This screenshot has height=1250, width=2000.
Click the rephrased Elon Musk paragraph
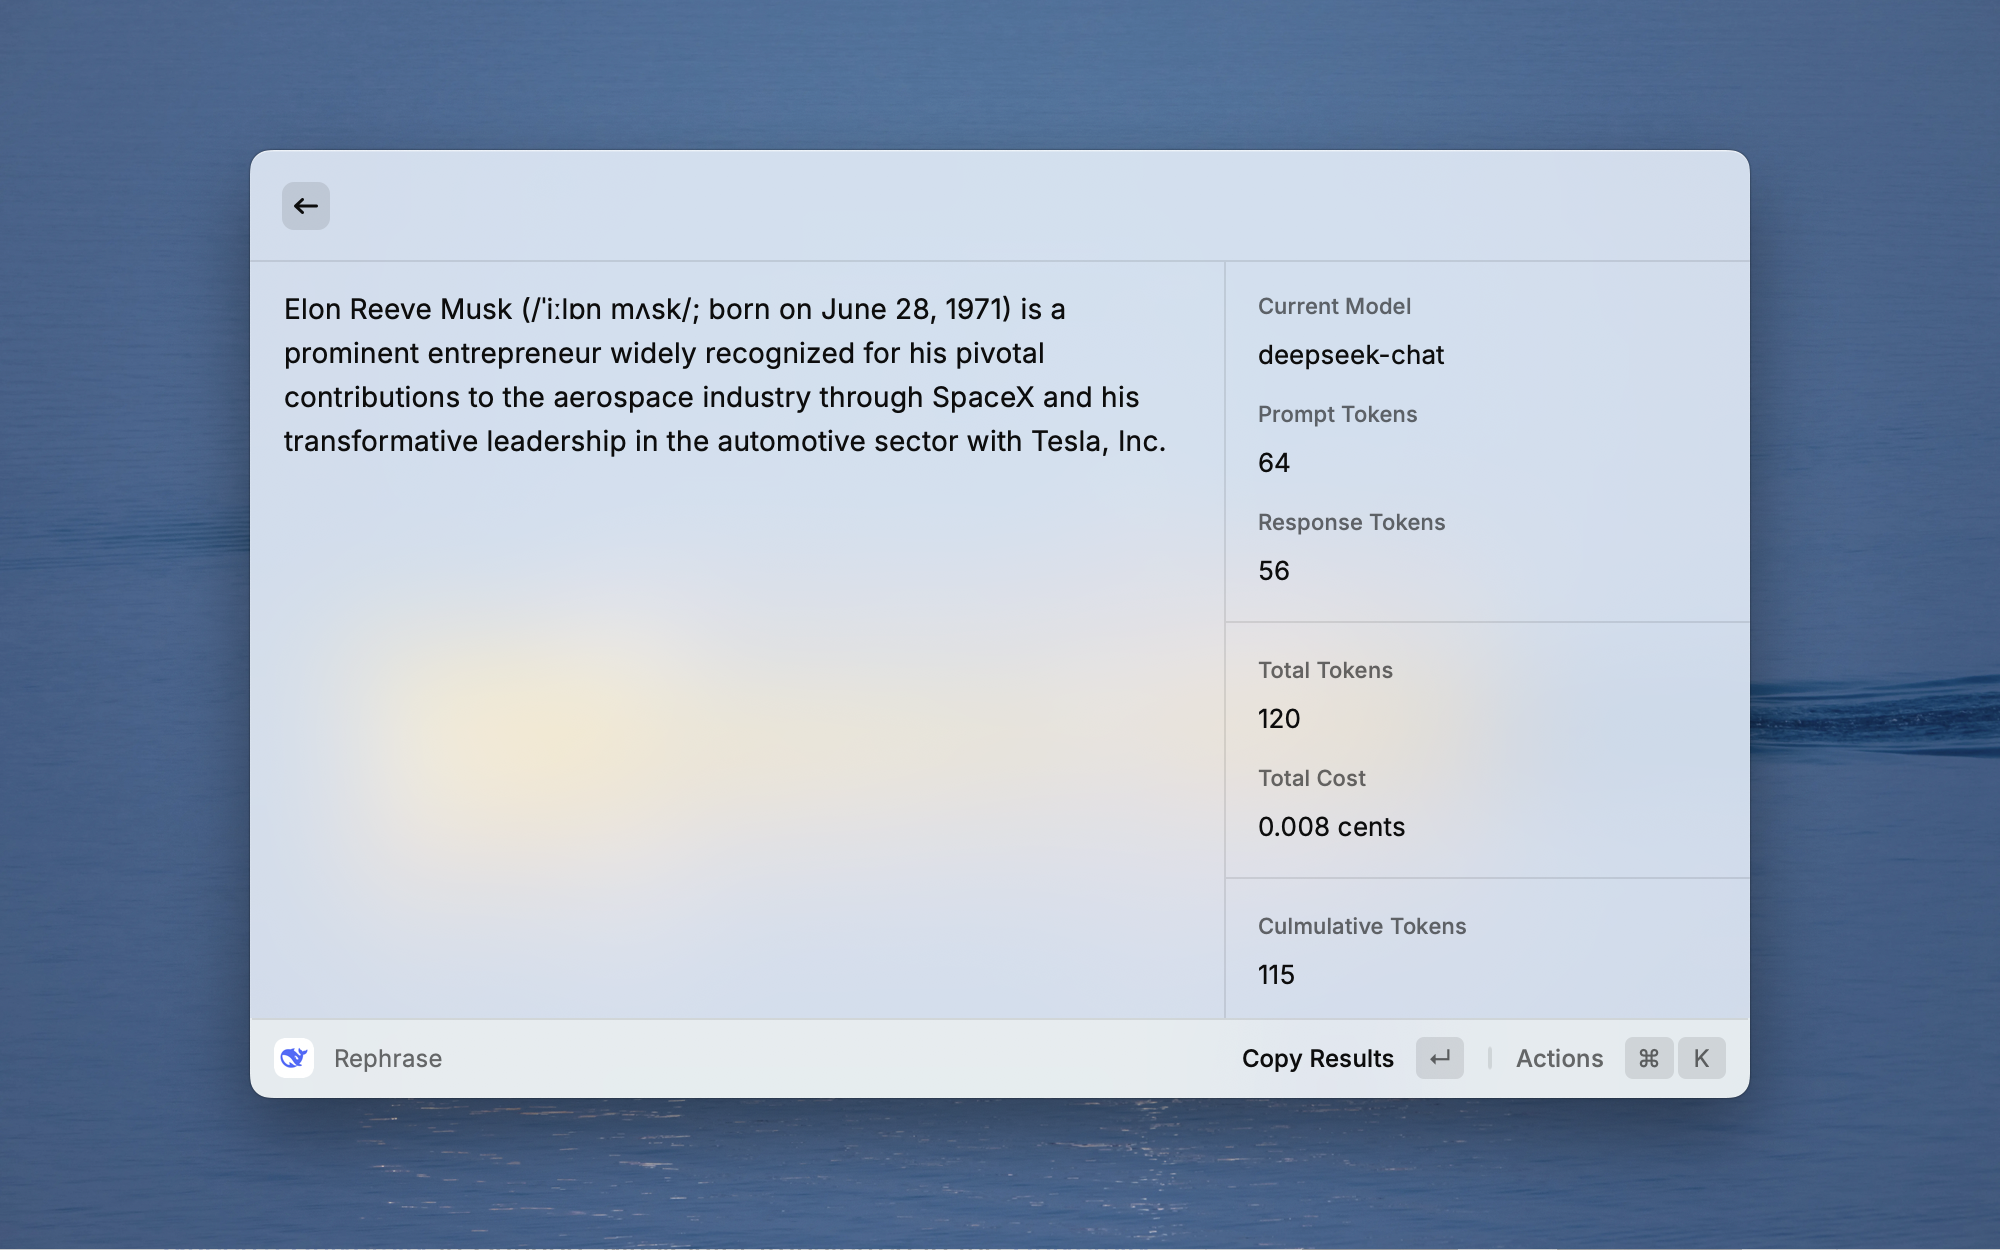tap(724, 375)
